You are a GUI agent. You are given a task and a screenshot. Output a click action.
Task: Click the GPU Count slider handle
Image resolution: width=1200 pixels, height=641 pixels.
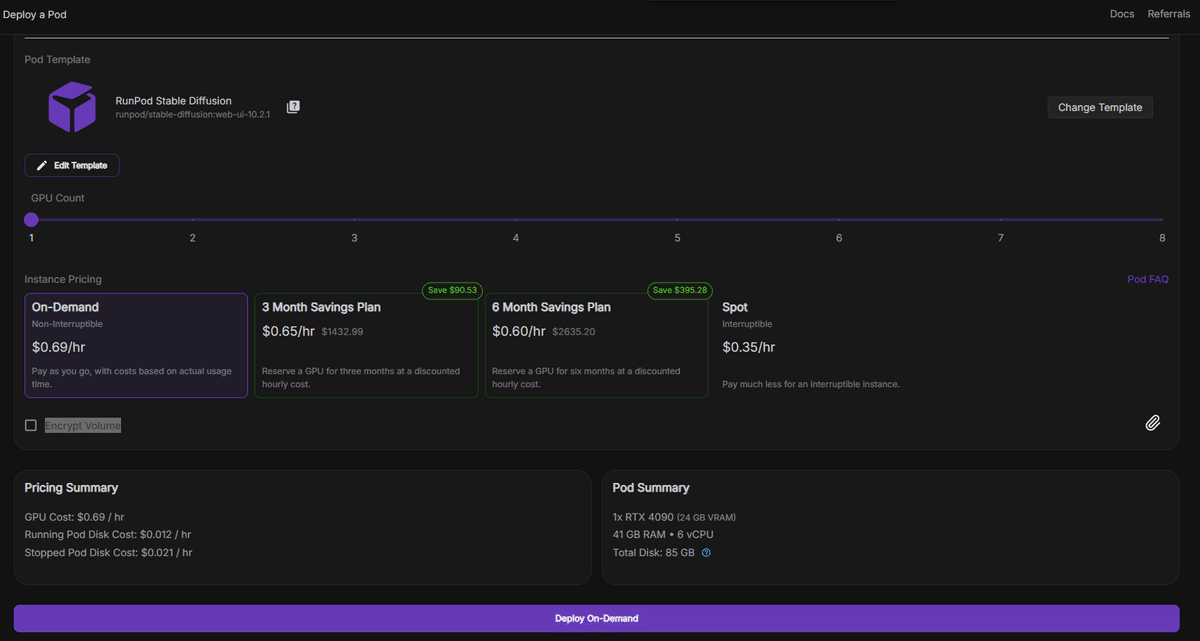click(31, 219)
